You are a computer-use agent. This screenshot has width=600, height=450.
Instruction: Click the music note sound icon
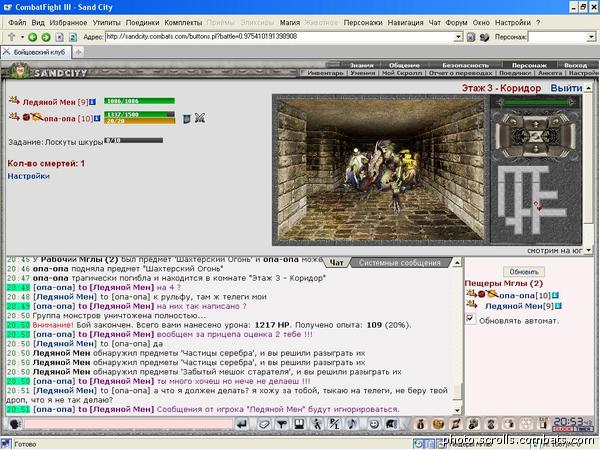(352, 424)
